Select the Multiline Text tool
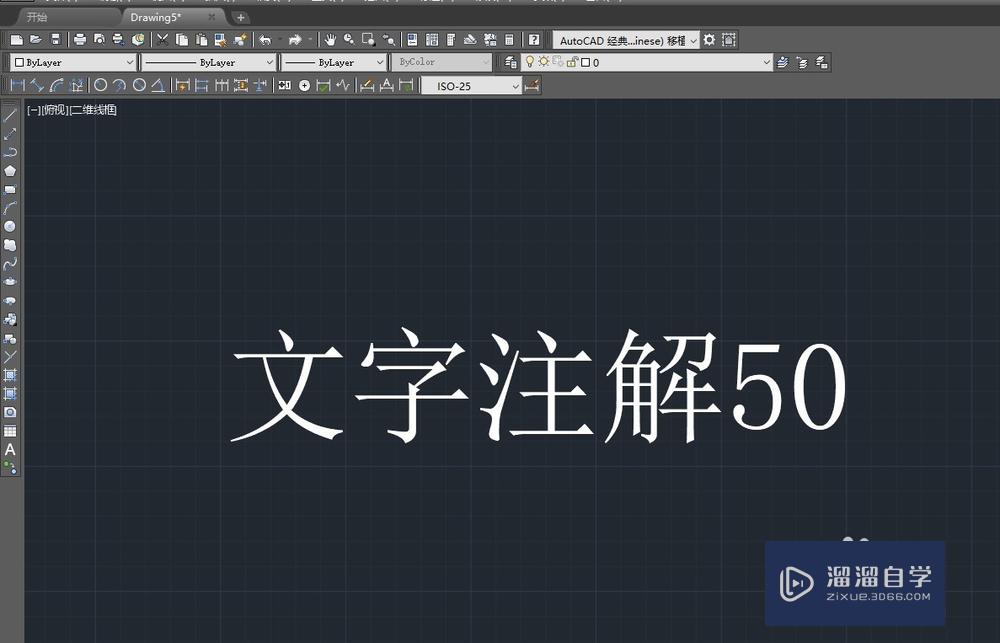Screen dimensions: 1000x643 tap(10, 450)
